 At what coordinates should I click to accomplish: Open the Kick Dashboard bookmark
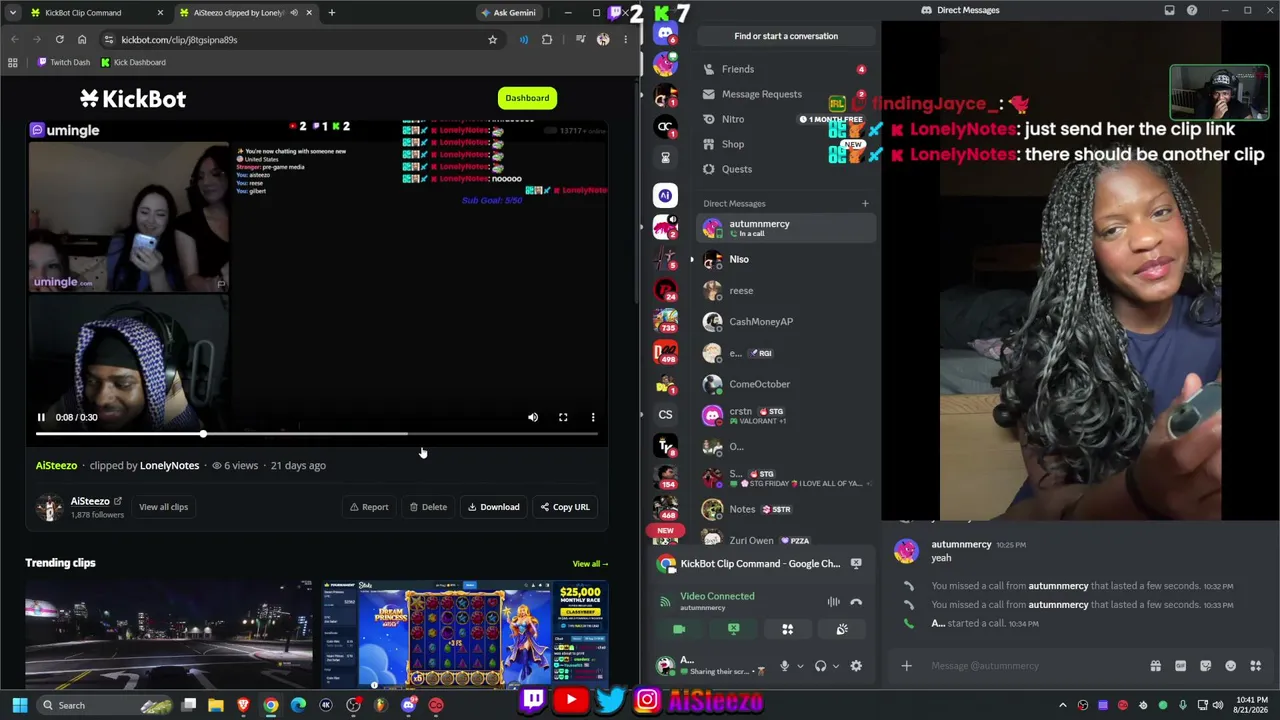pyautogui.click(x=133, y=62)
